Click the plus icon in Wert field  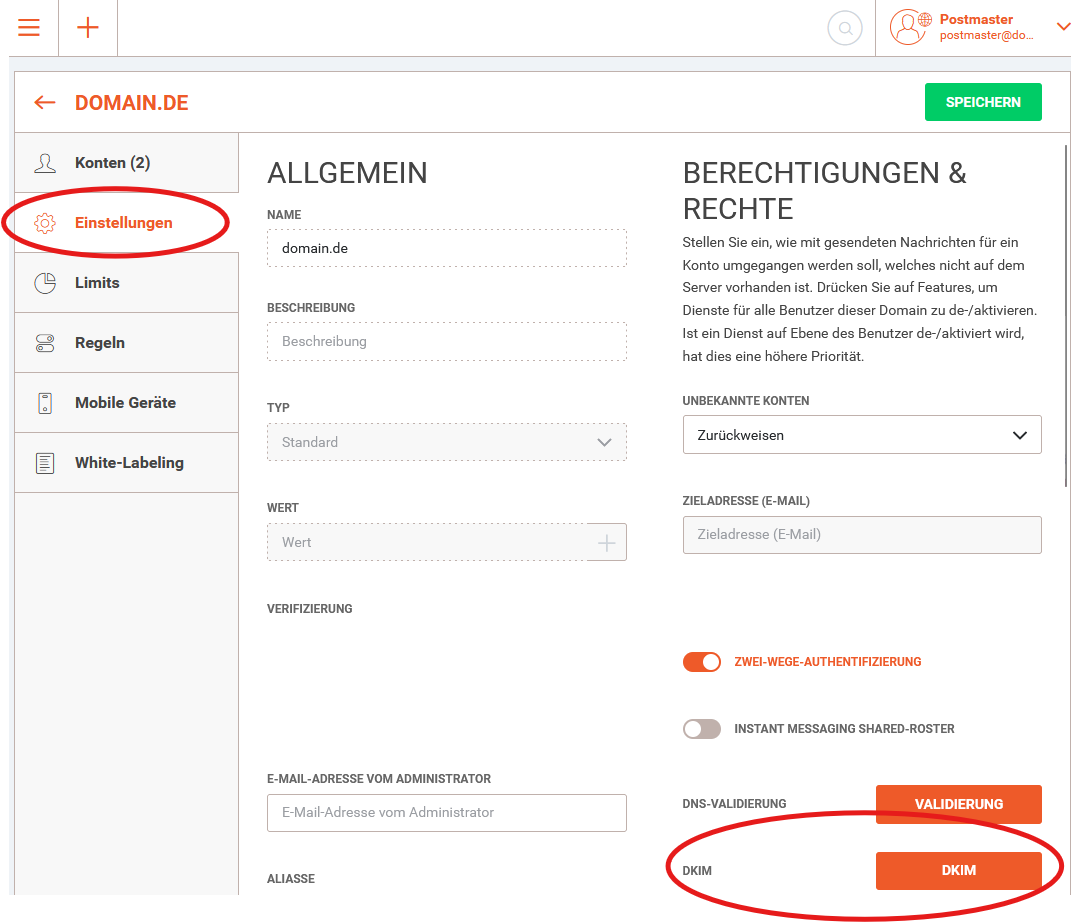[606, 542]
